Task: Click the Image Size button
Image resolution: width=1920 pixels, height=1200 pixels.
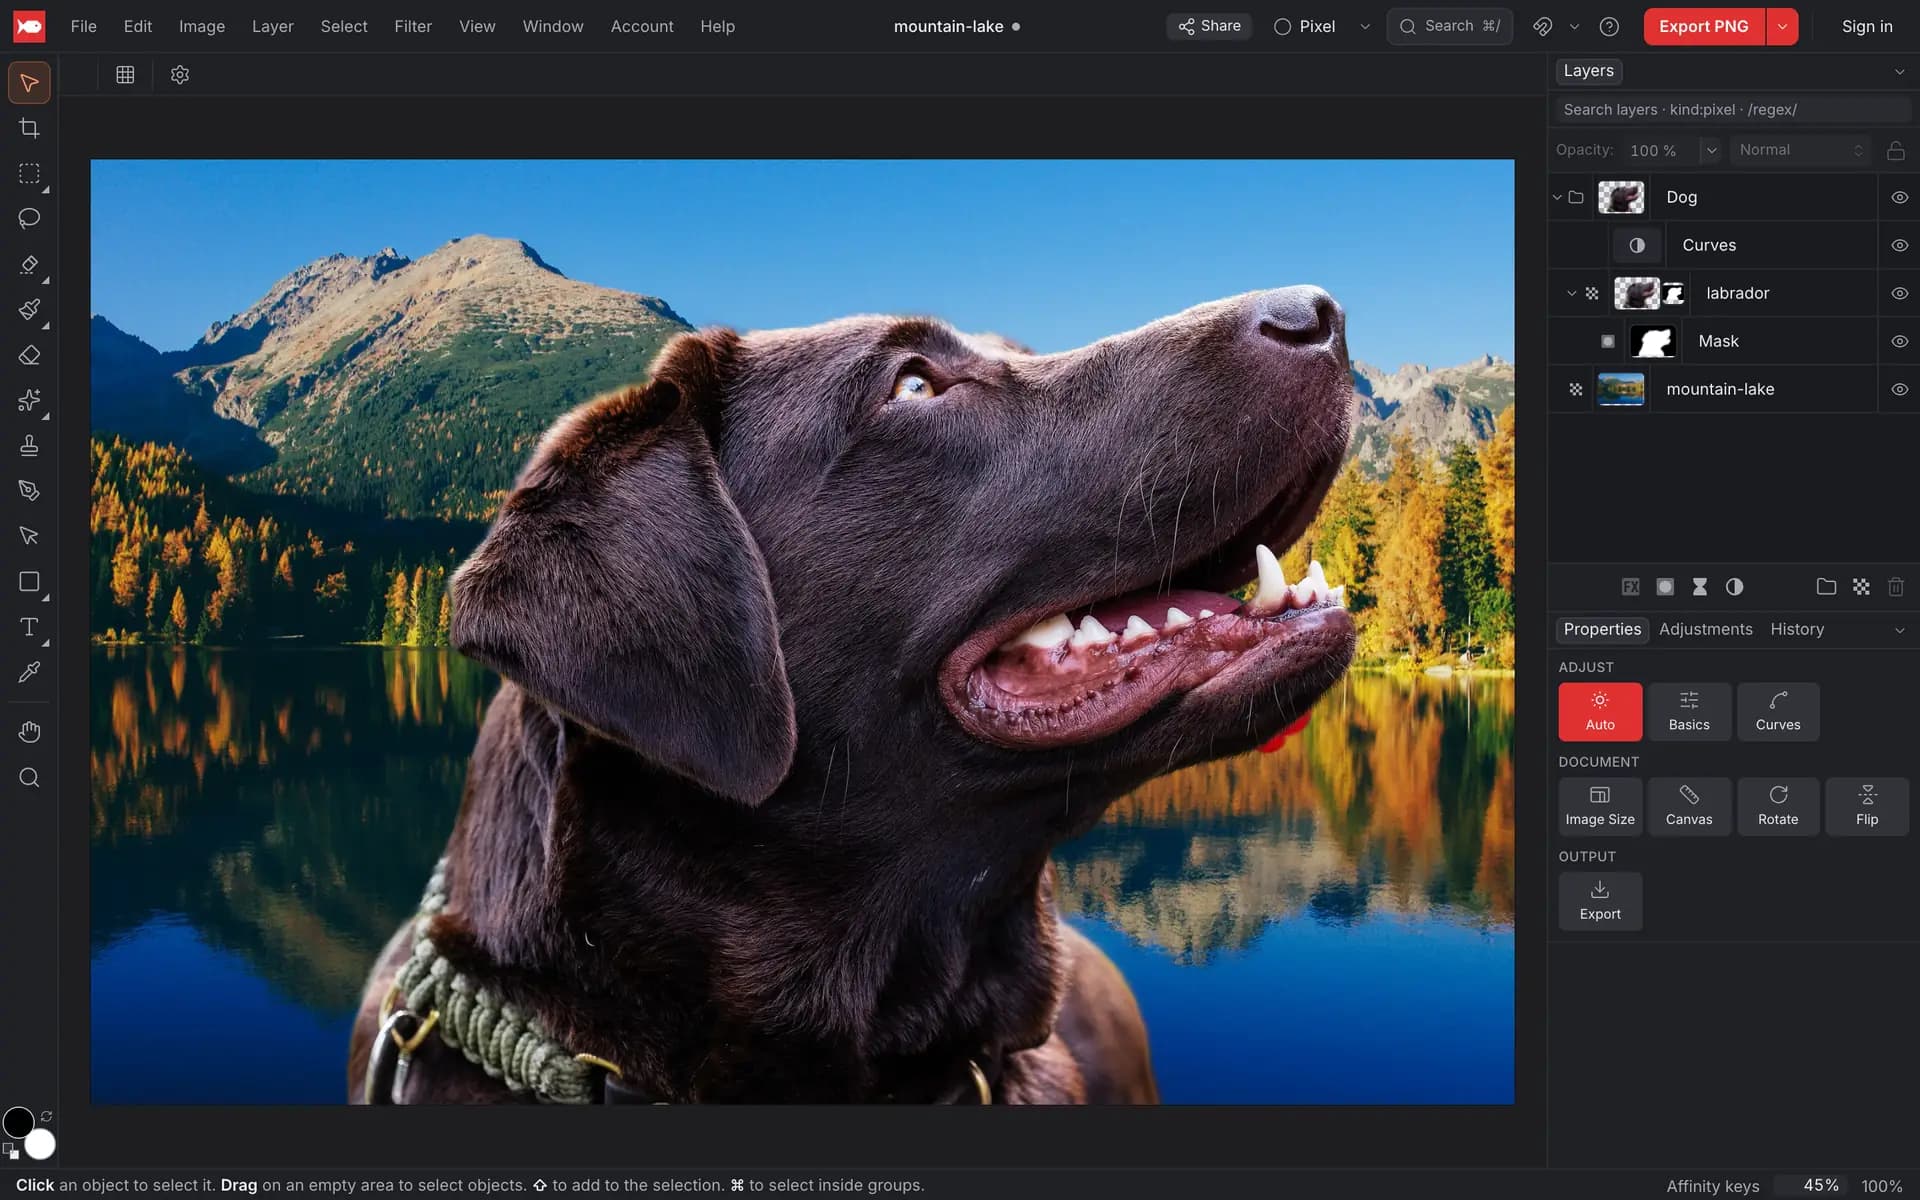Action: click(x=1600, y=806)
